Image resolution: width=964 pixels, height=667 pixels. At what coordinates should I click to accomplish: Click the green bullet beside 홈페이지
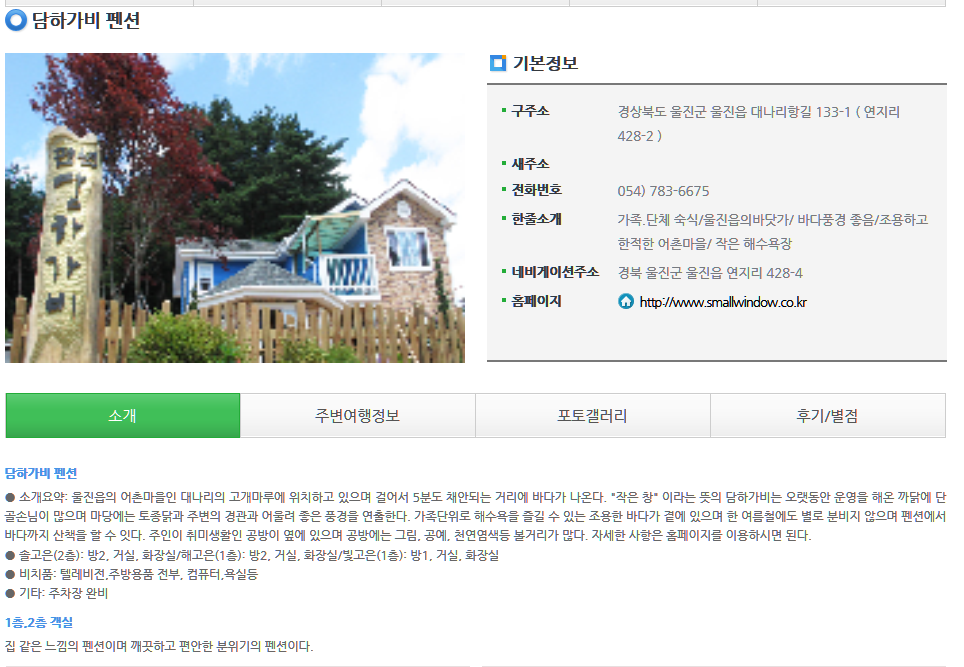click(x=504, y=300)
